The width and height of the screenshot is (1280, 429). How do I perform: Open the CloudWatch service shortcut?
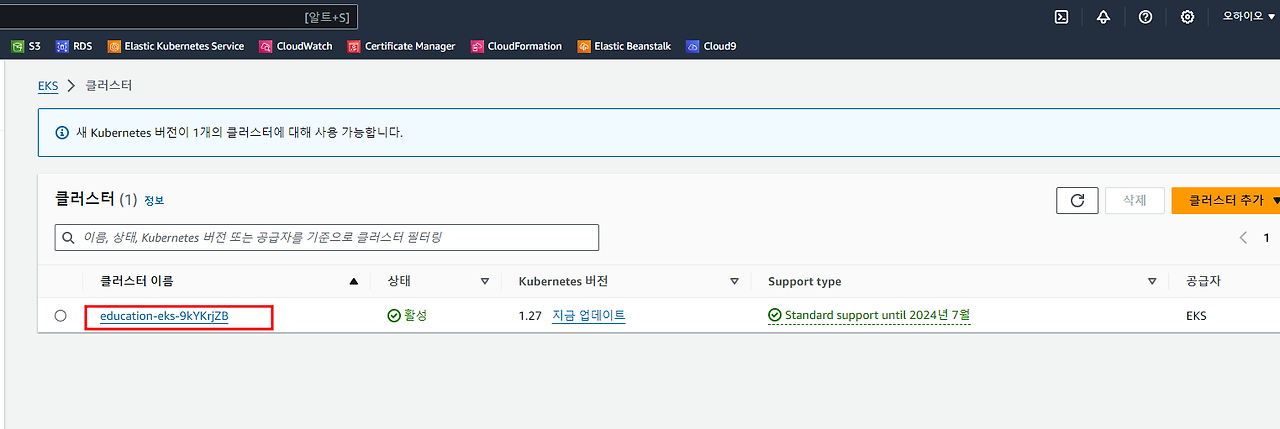tap(296, 46)
